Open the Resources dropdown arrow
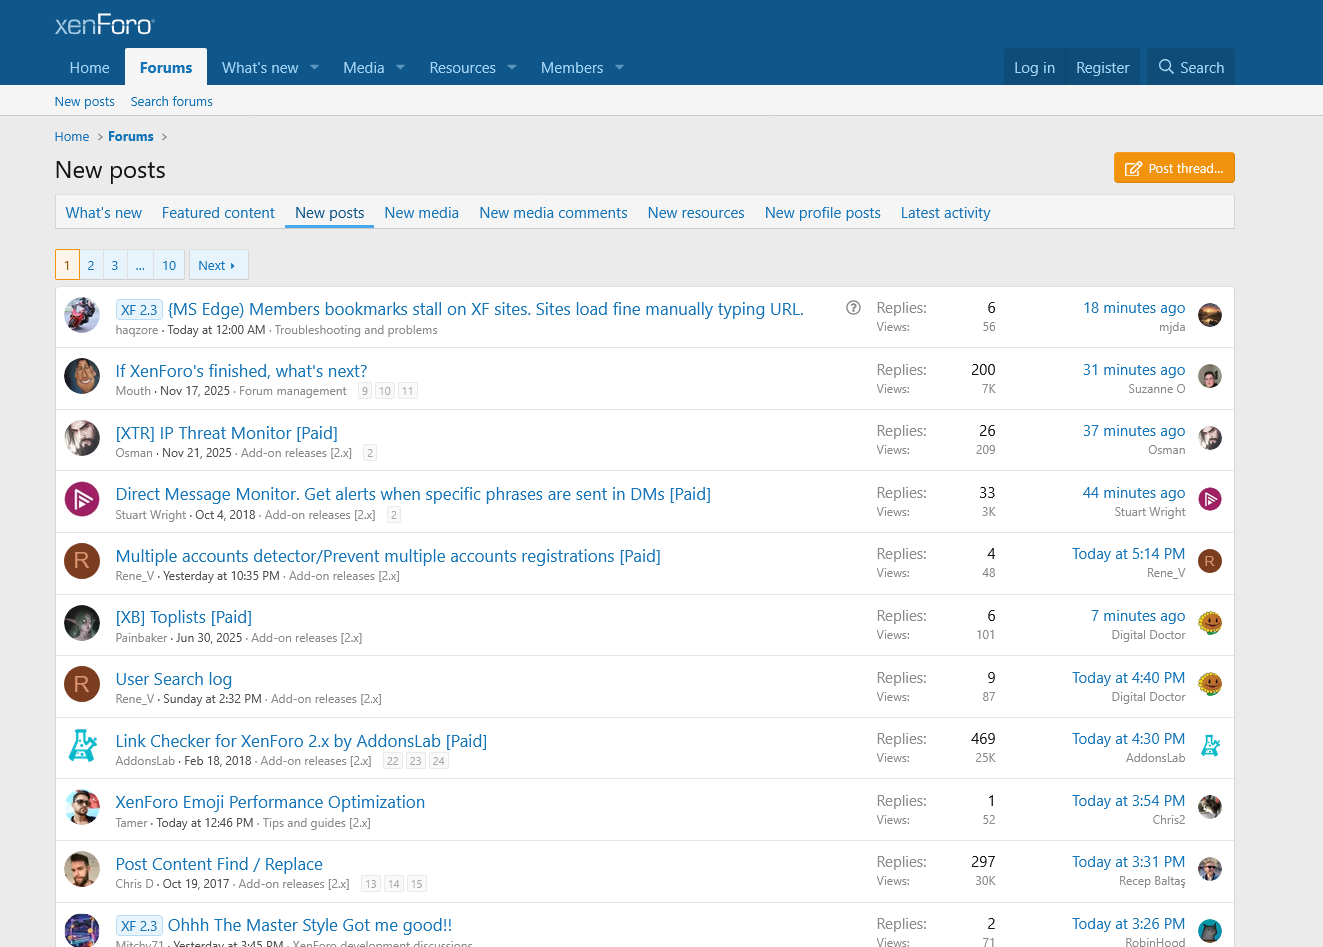 click(x=512, y=68)
